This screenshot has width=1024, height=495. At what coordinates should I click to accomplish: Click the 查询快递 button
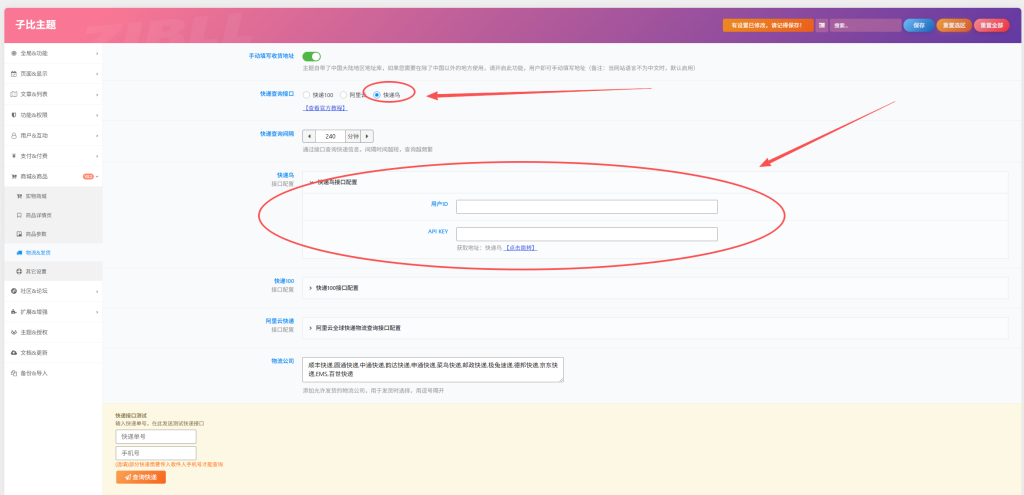click(x=141, y=477)
